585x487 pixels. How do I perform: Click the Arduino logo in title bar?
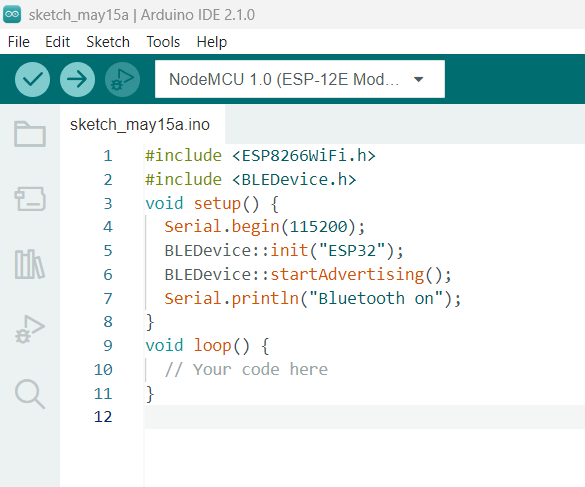point(12,15)
